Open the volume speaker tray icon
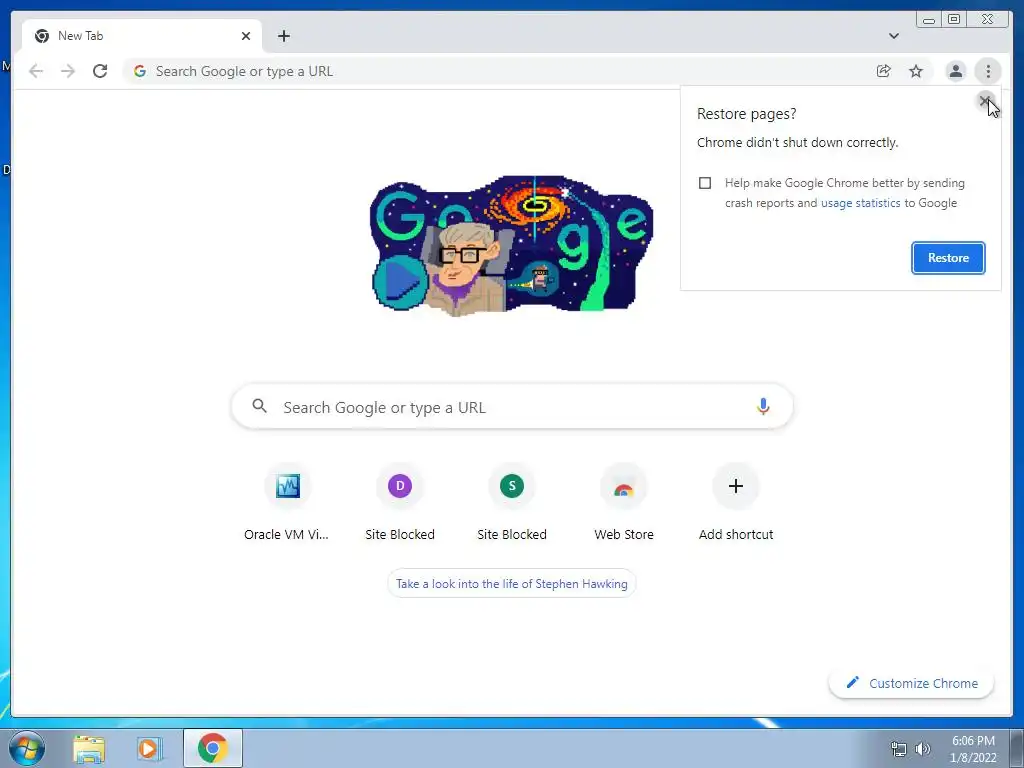Image resolution: width=1024 pixels, height=768 pixels. coord(923,749)
